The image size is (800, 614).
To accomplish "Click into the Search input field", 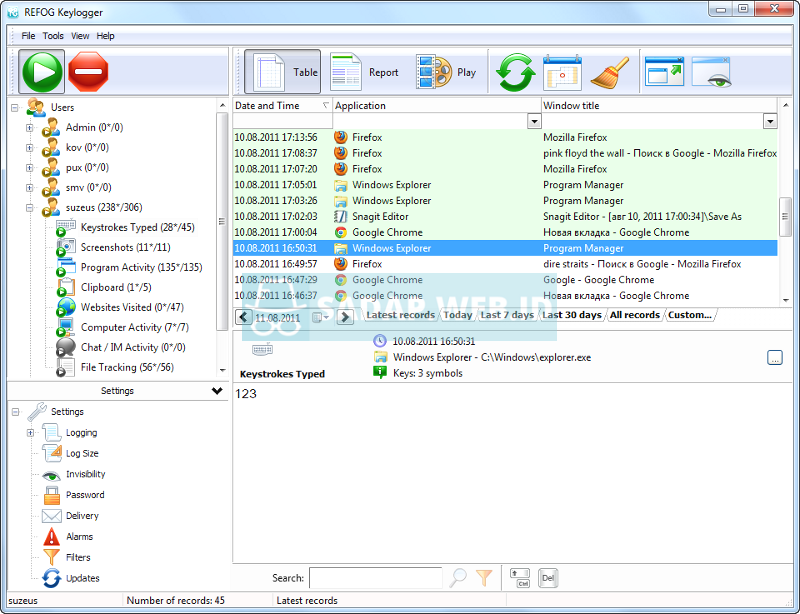I will tap(376, 578).
